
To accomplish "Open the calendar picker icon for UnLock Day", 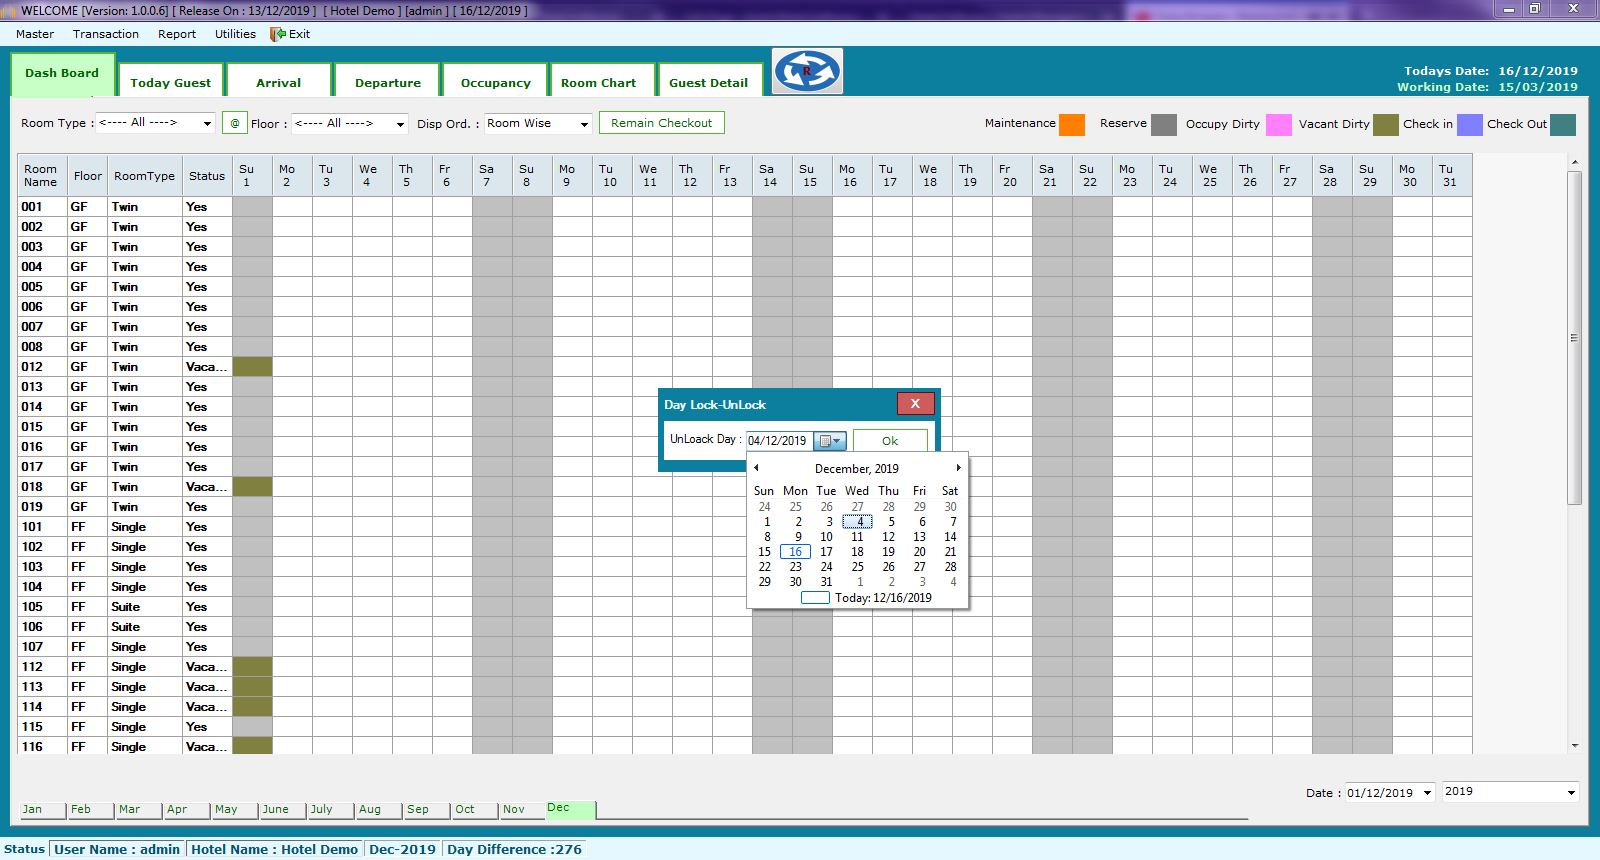I will tap(830, 441).
